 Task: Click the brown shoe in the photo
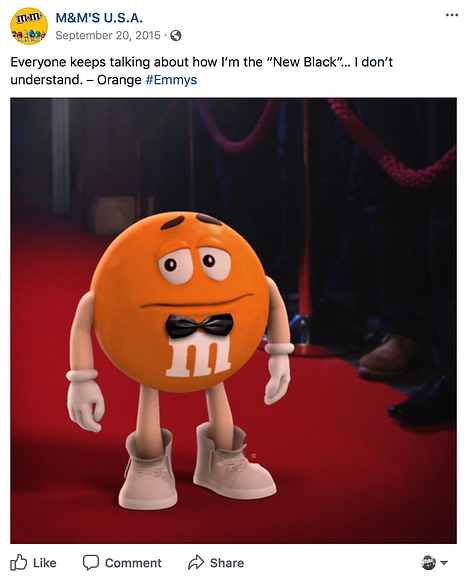pos(387,356)
